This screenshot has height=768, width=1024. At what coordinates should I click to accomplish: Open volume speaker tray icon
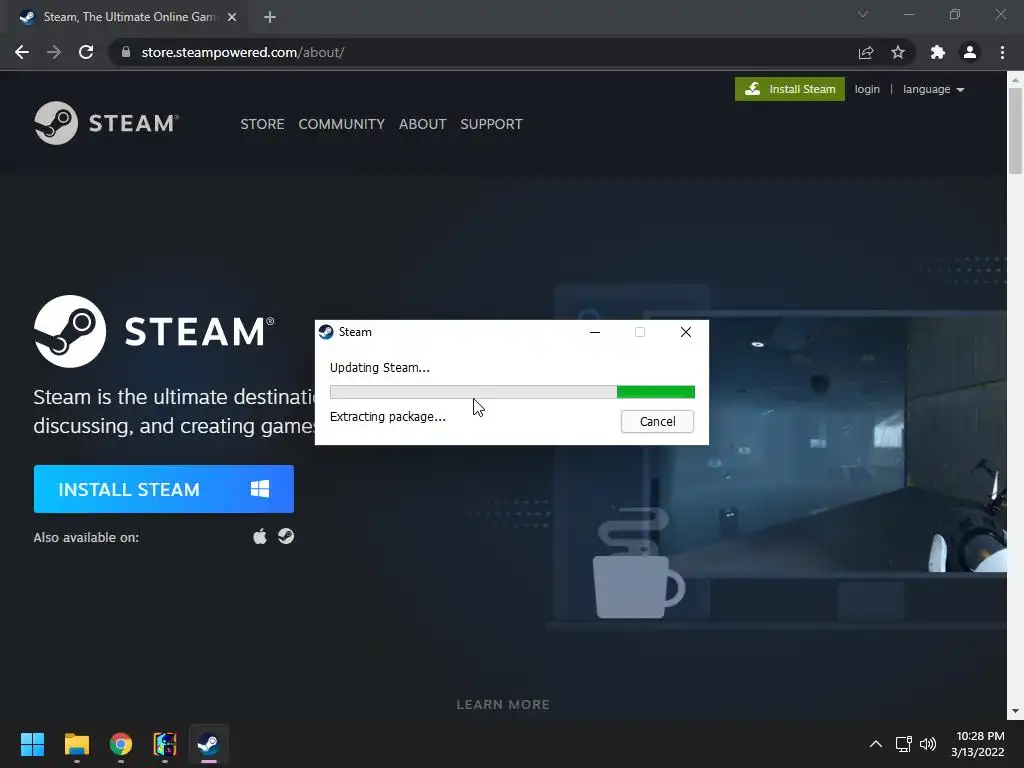tap(927, 744)
